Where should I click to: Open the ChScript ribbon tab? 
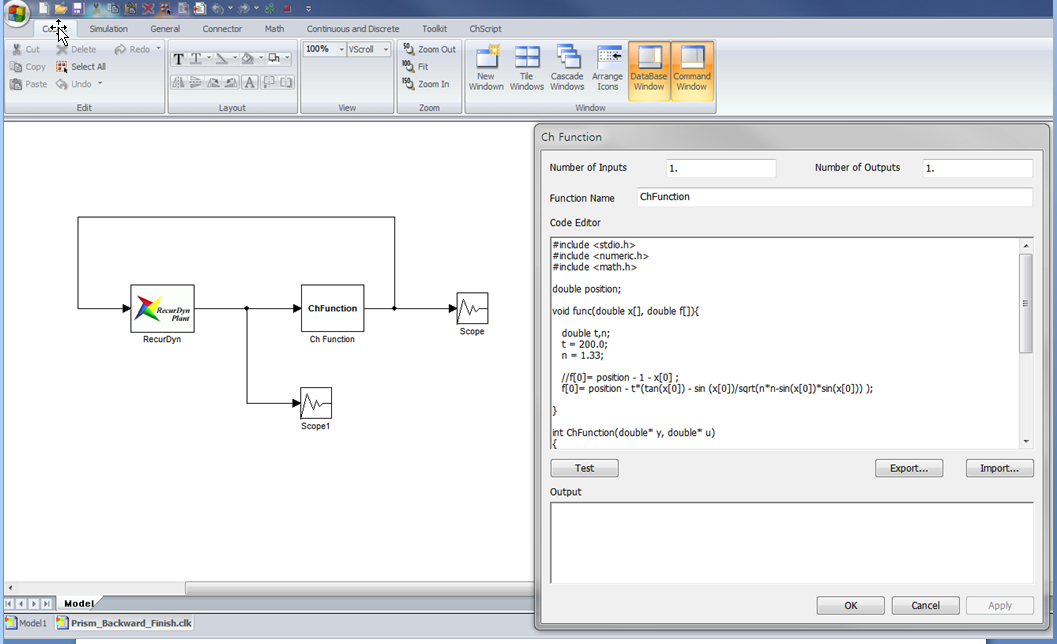point(485,29)
